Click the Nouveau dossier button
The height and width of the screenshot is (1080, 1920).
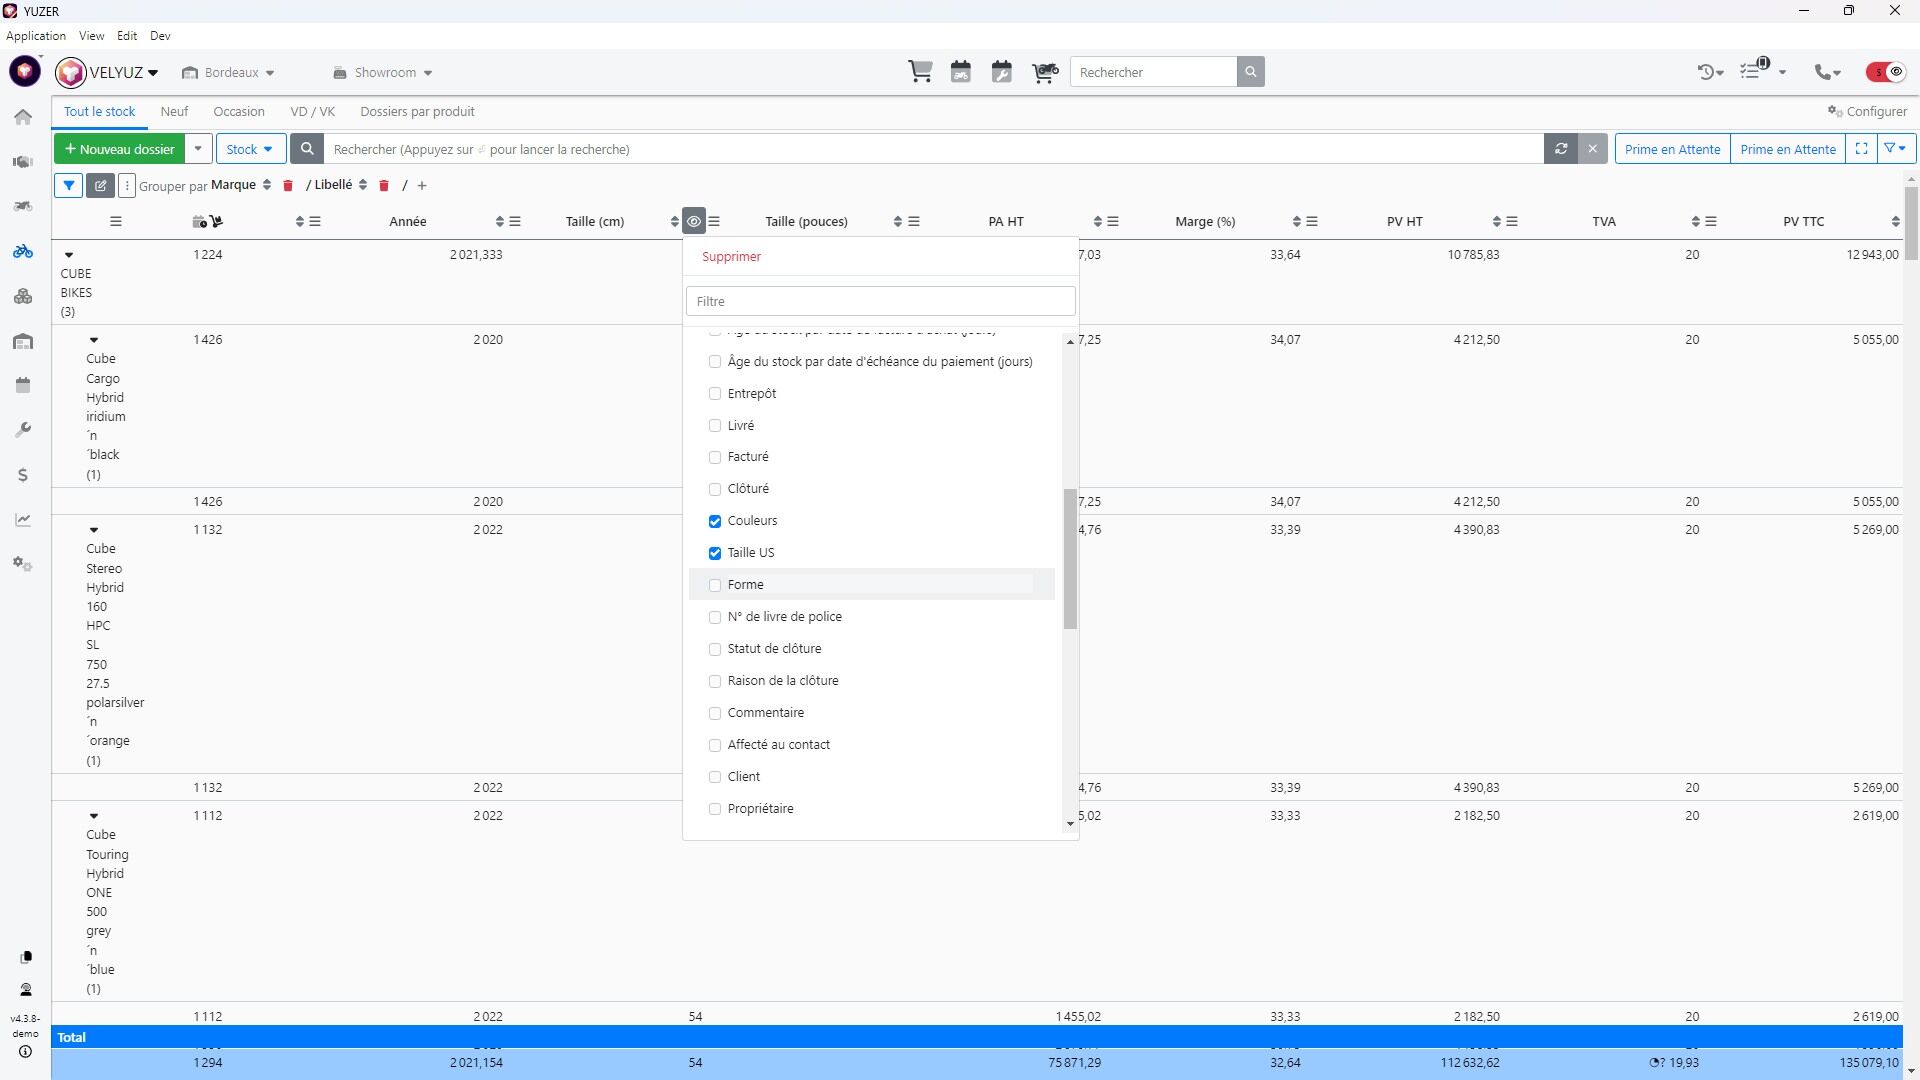[x=119, y=149]
